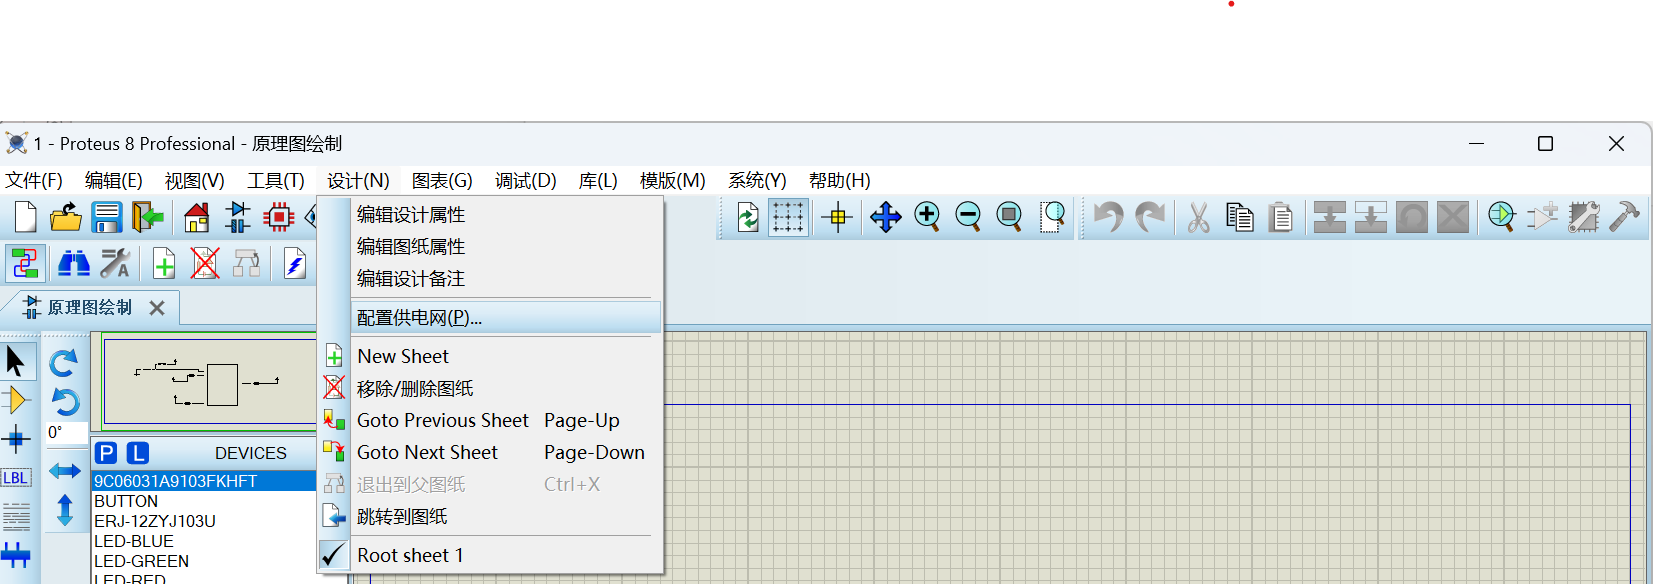
Task: Flip vertically with the Y-mirror arrow
Action: (65, 510)
